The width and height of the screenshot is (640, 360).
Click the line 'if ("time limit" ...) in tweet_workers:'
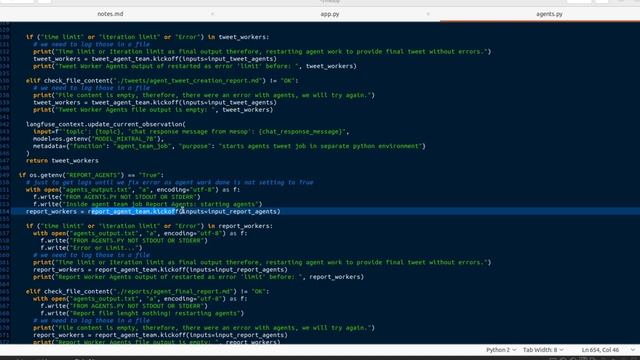click(147, 37)
